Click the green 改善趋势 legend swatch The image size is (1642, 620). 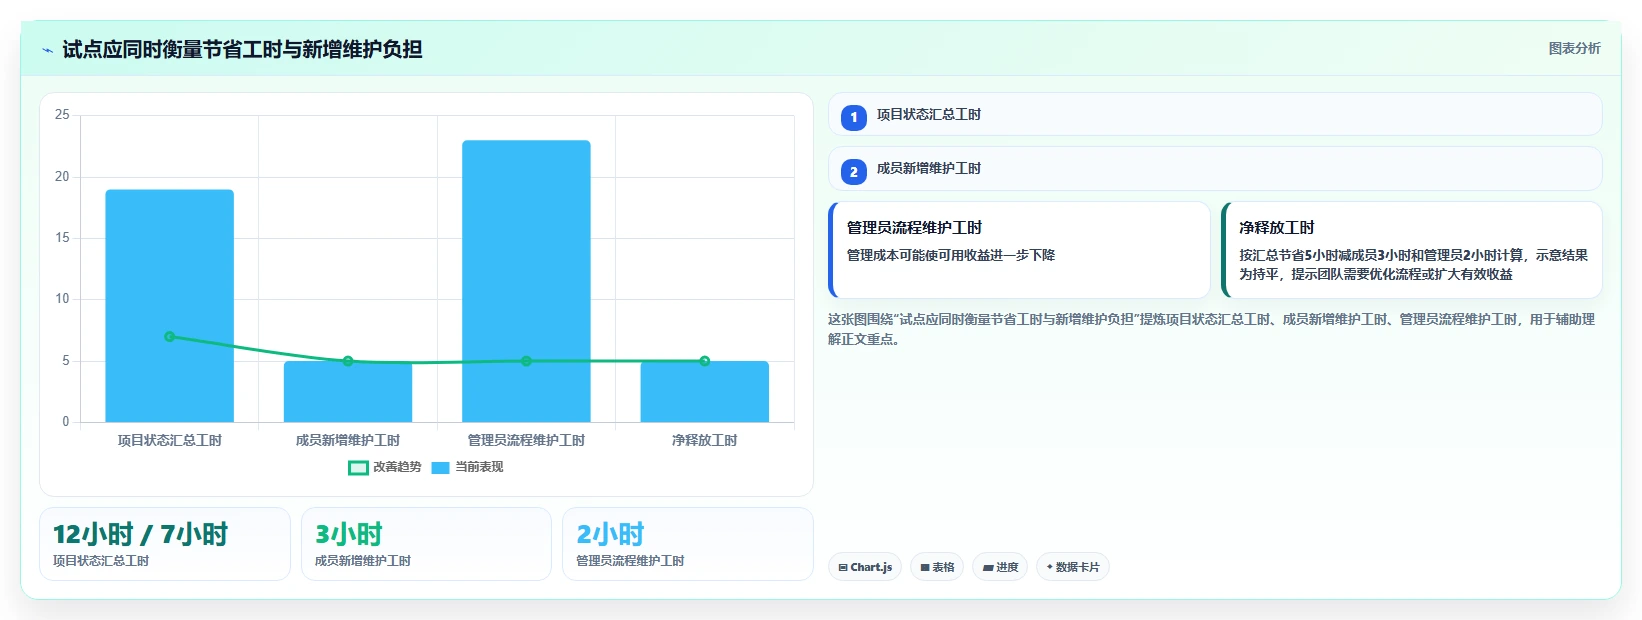(x=358, y=467)
